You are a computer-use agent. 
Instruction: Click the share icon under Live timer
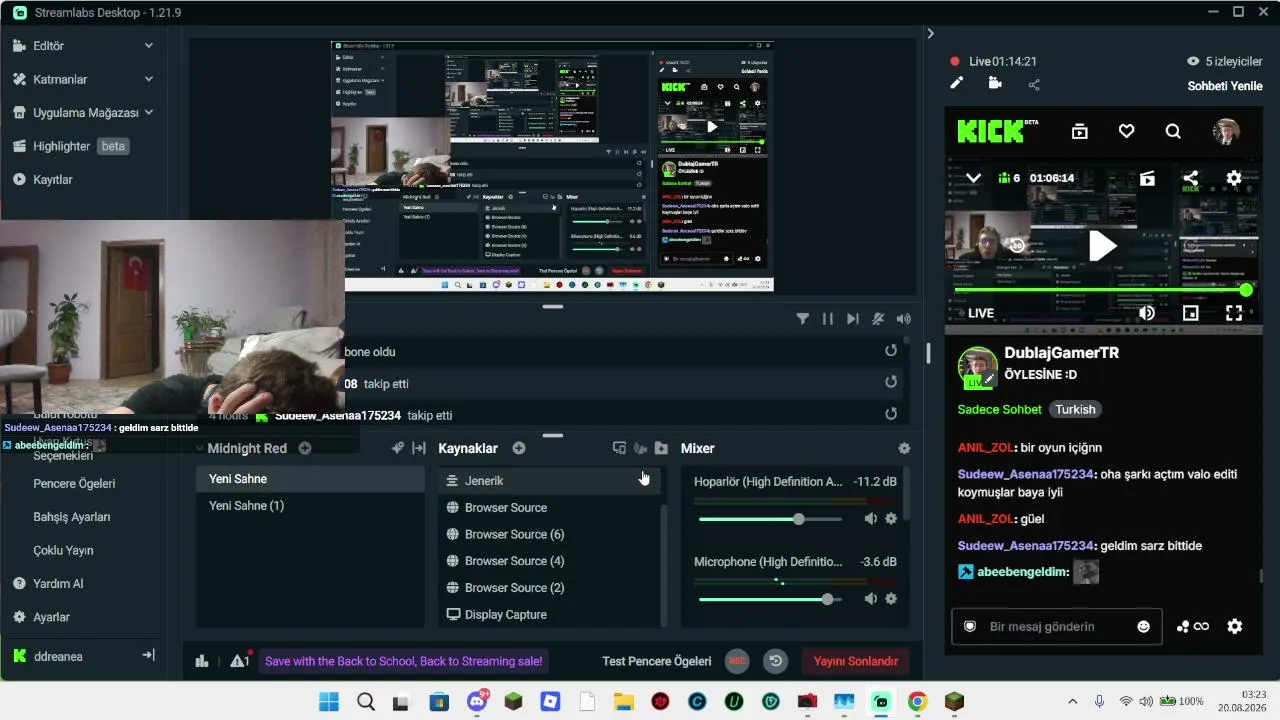pos(1034,84)
